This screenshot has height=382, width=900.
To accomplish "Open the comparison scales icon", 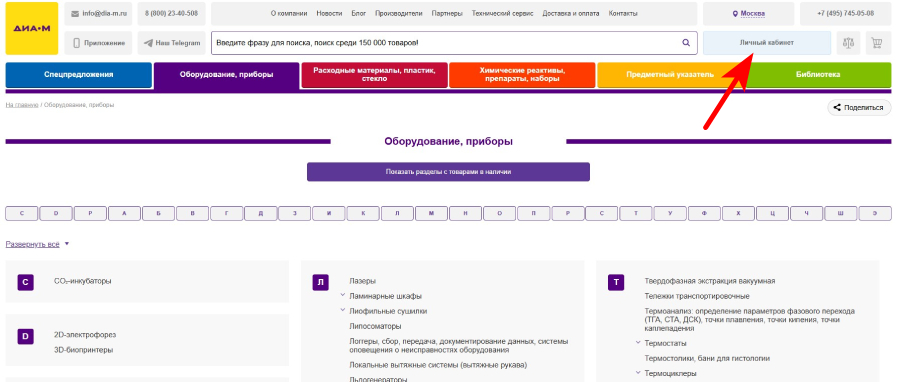I will pyautogui.click(x=848, y=43).
